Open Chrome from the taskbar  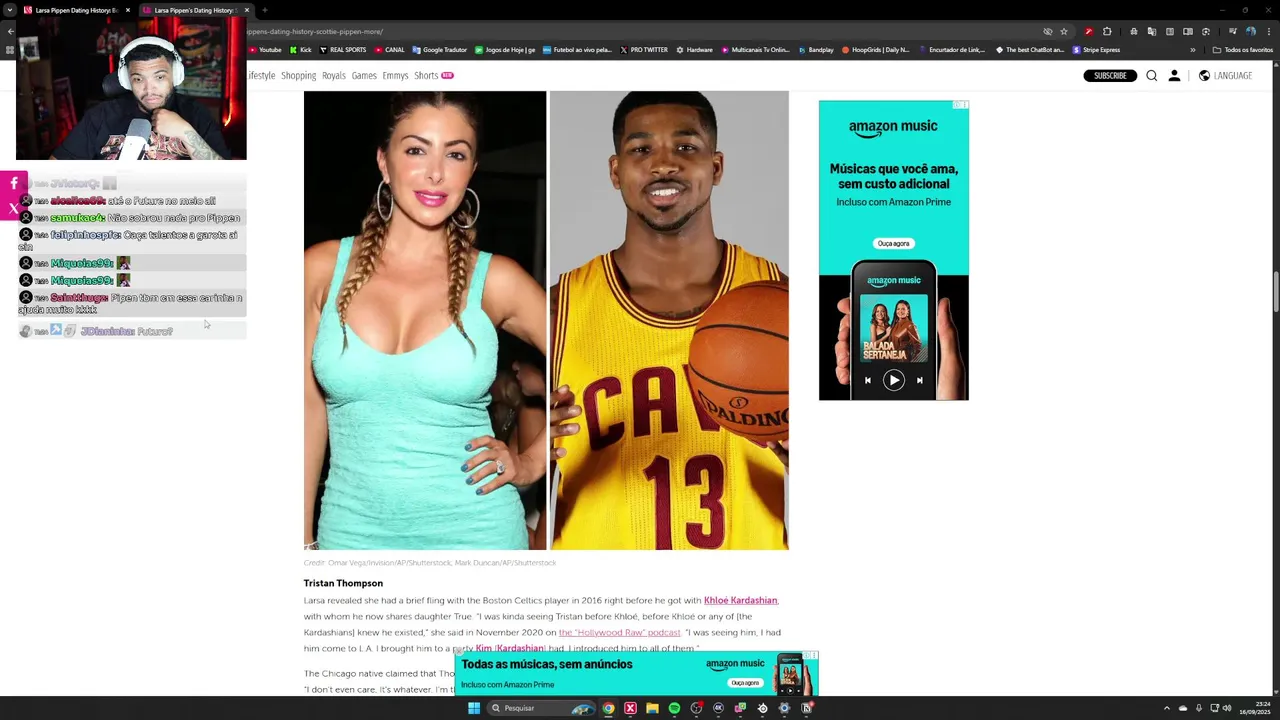click(608, 708)
